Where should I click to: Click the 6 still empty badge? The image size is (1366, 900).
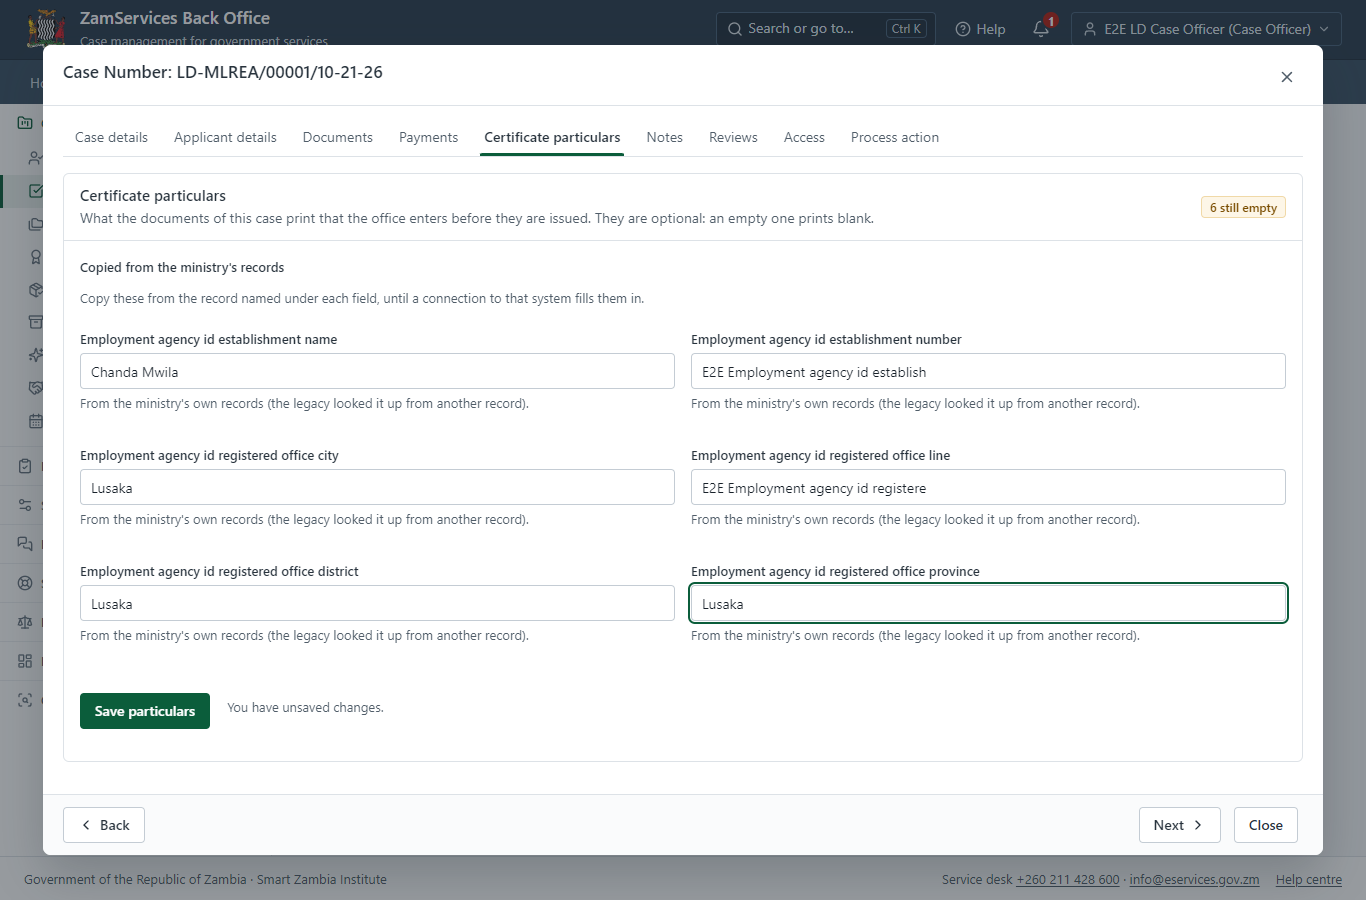click(1243, 207)
